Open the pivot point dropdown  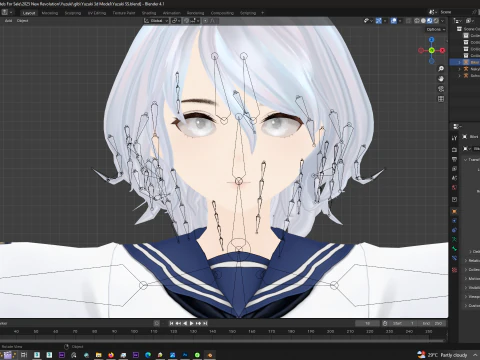pyautogui.click(x=176, y=21)
